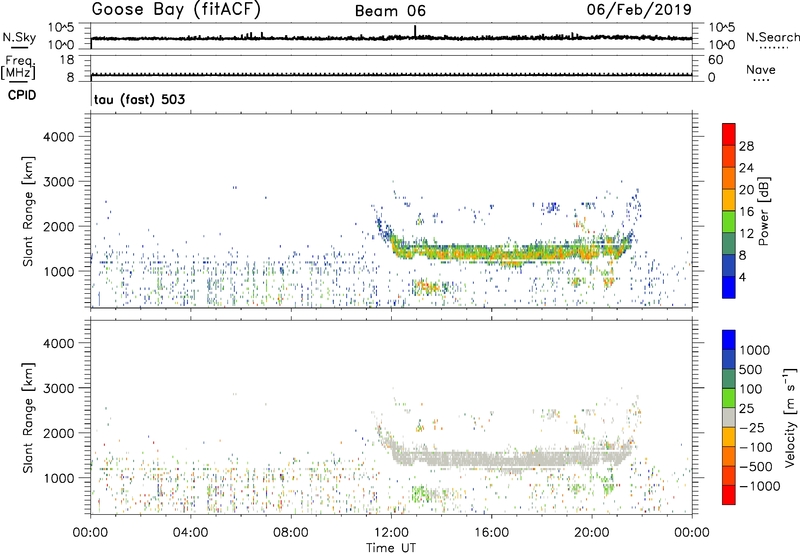Click the "-500" label on the velocity colorbar
This screenshot has width=800, height=554.
[756, 467]
